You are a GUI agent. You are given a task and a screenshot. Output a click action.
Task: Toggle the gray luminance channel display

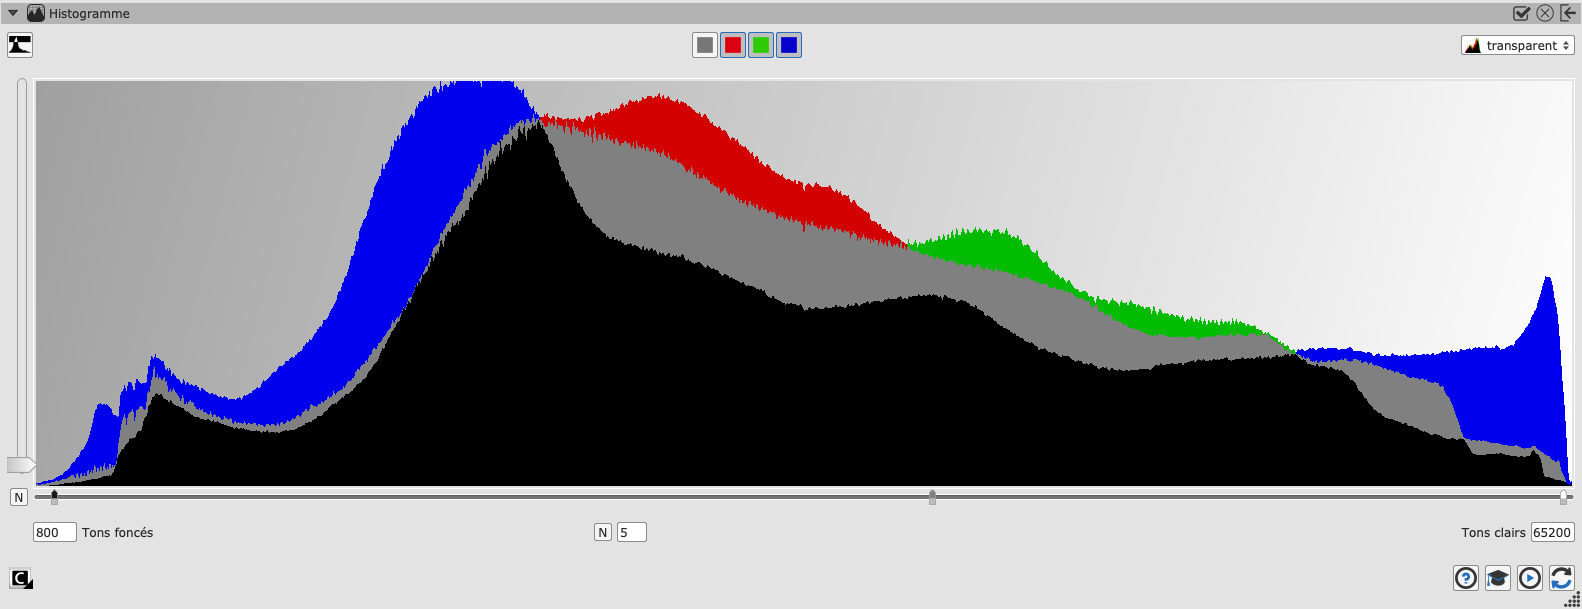(705, 45)
